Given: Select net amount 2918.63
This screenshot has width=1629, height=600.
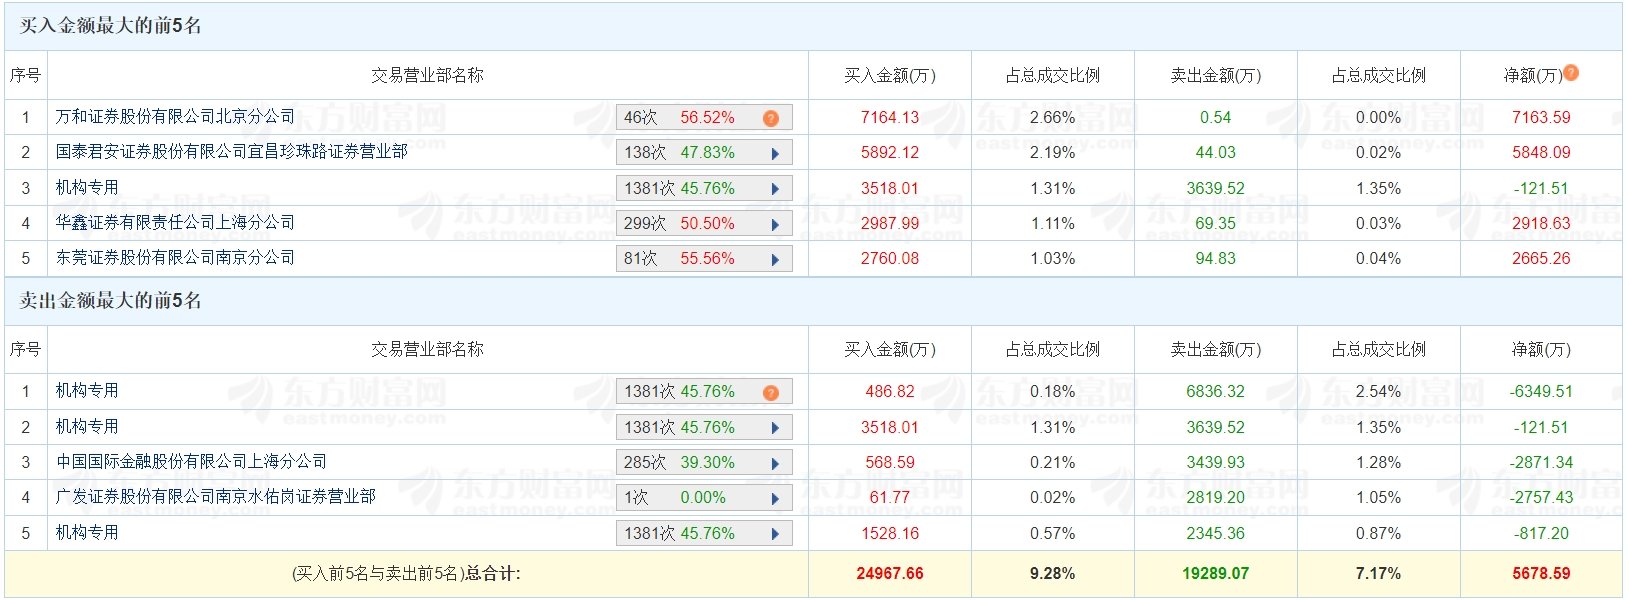Looking at the screenshot, I should pos(1541,224).
